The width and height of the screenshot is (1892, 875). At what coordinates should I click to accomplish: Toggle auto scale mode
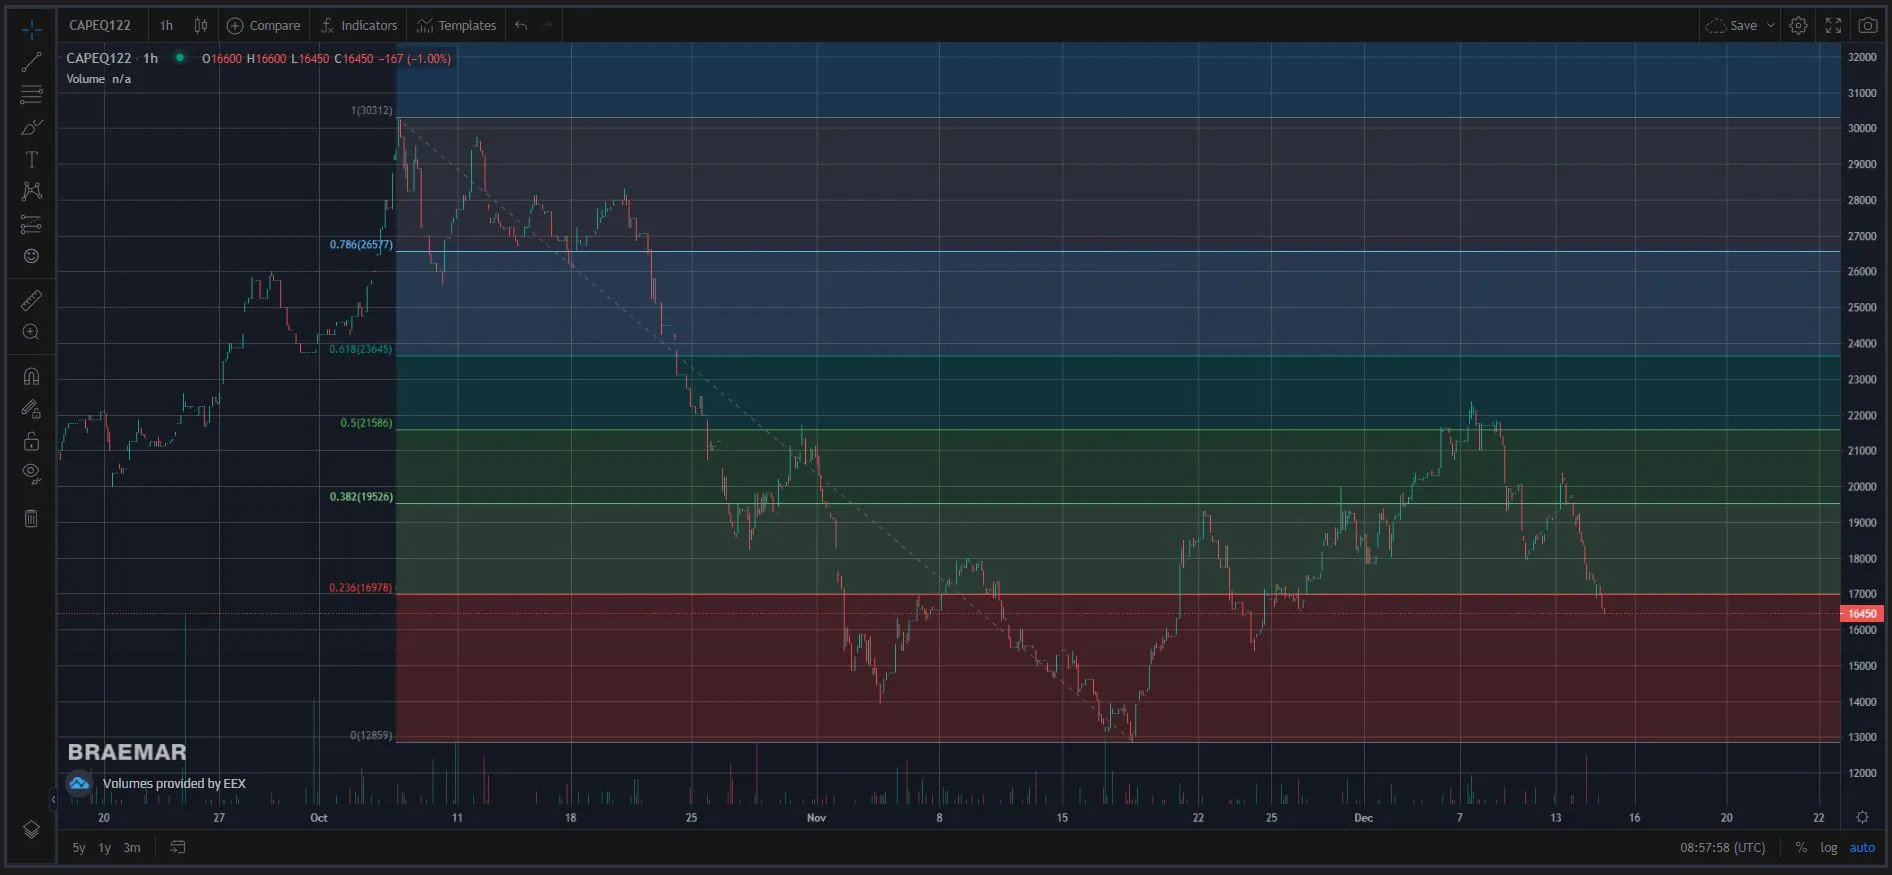(x=1862, y=848)
